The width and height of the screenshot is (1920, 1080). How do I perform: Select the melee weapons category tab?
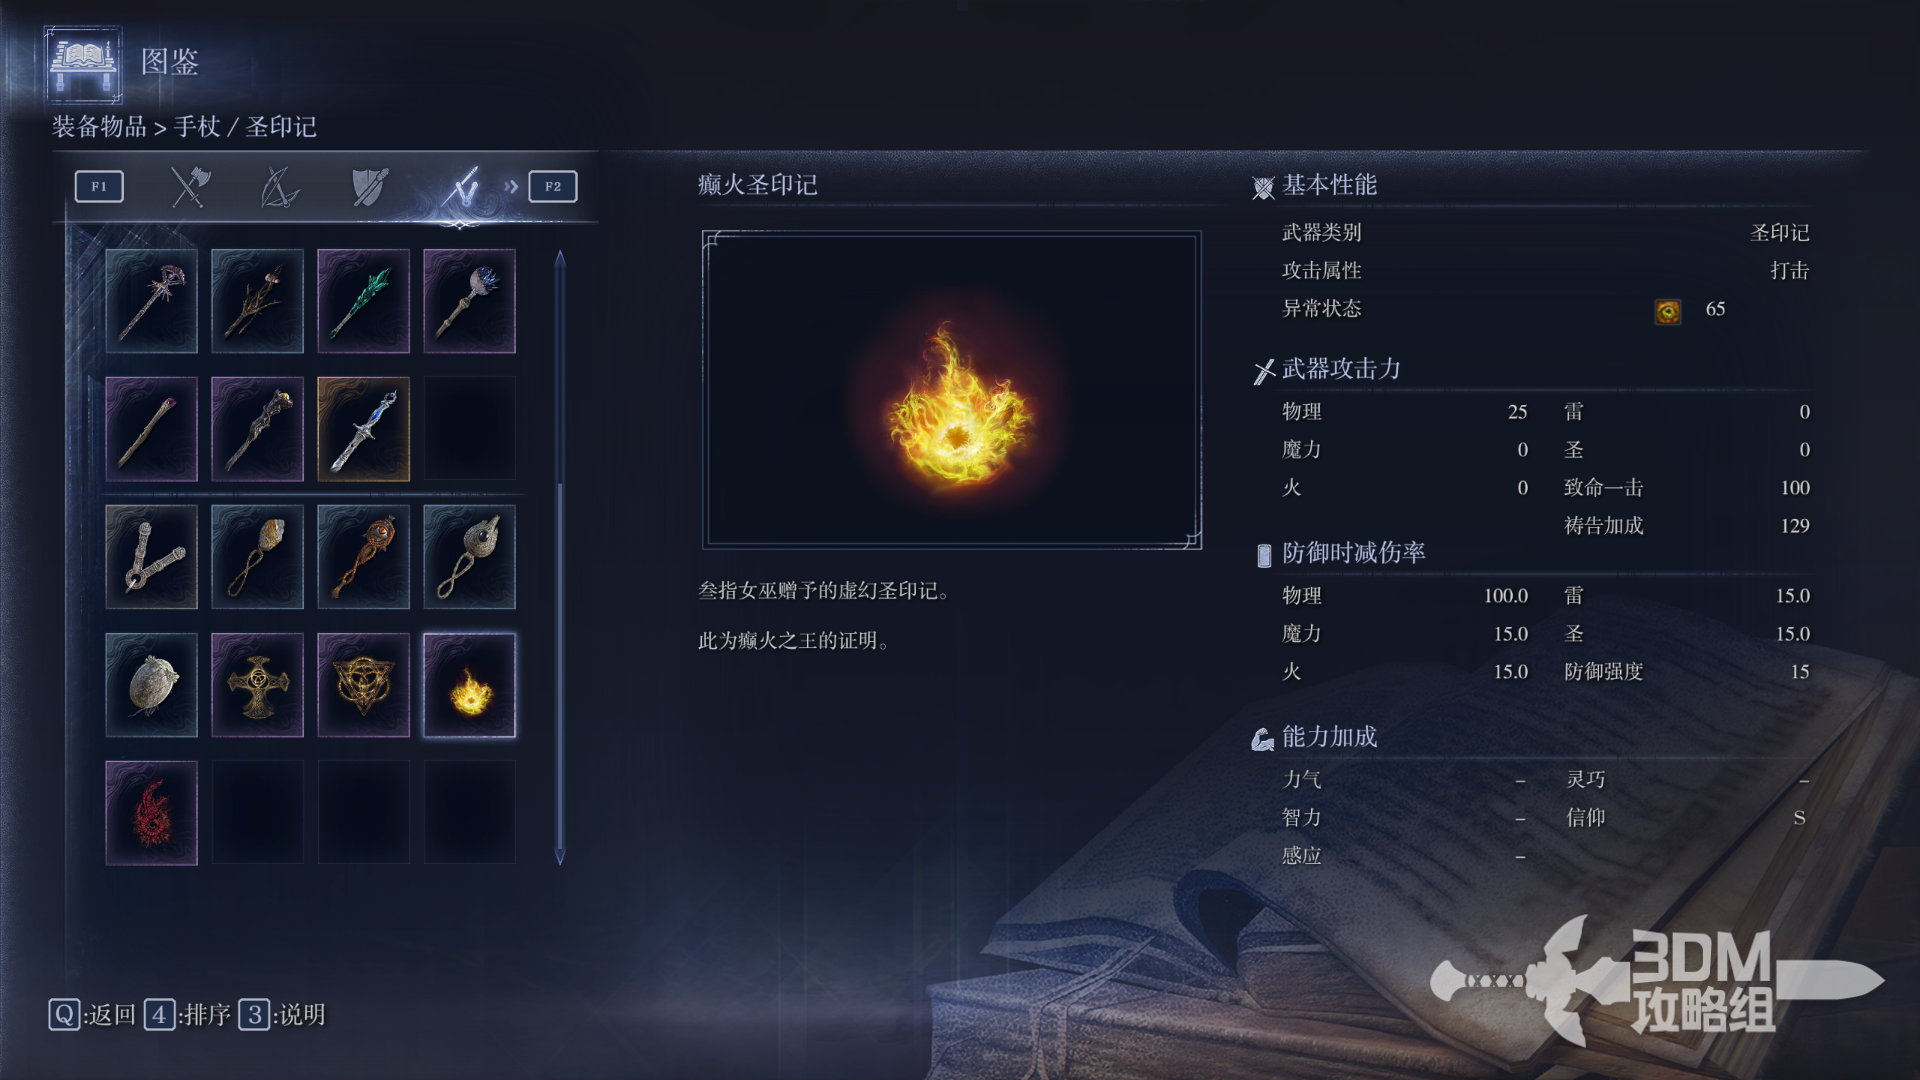click(189, 187)
